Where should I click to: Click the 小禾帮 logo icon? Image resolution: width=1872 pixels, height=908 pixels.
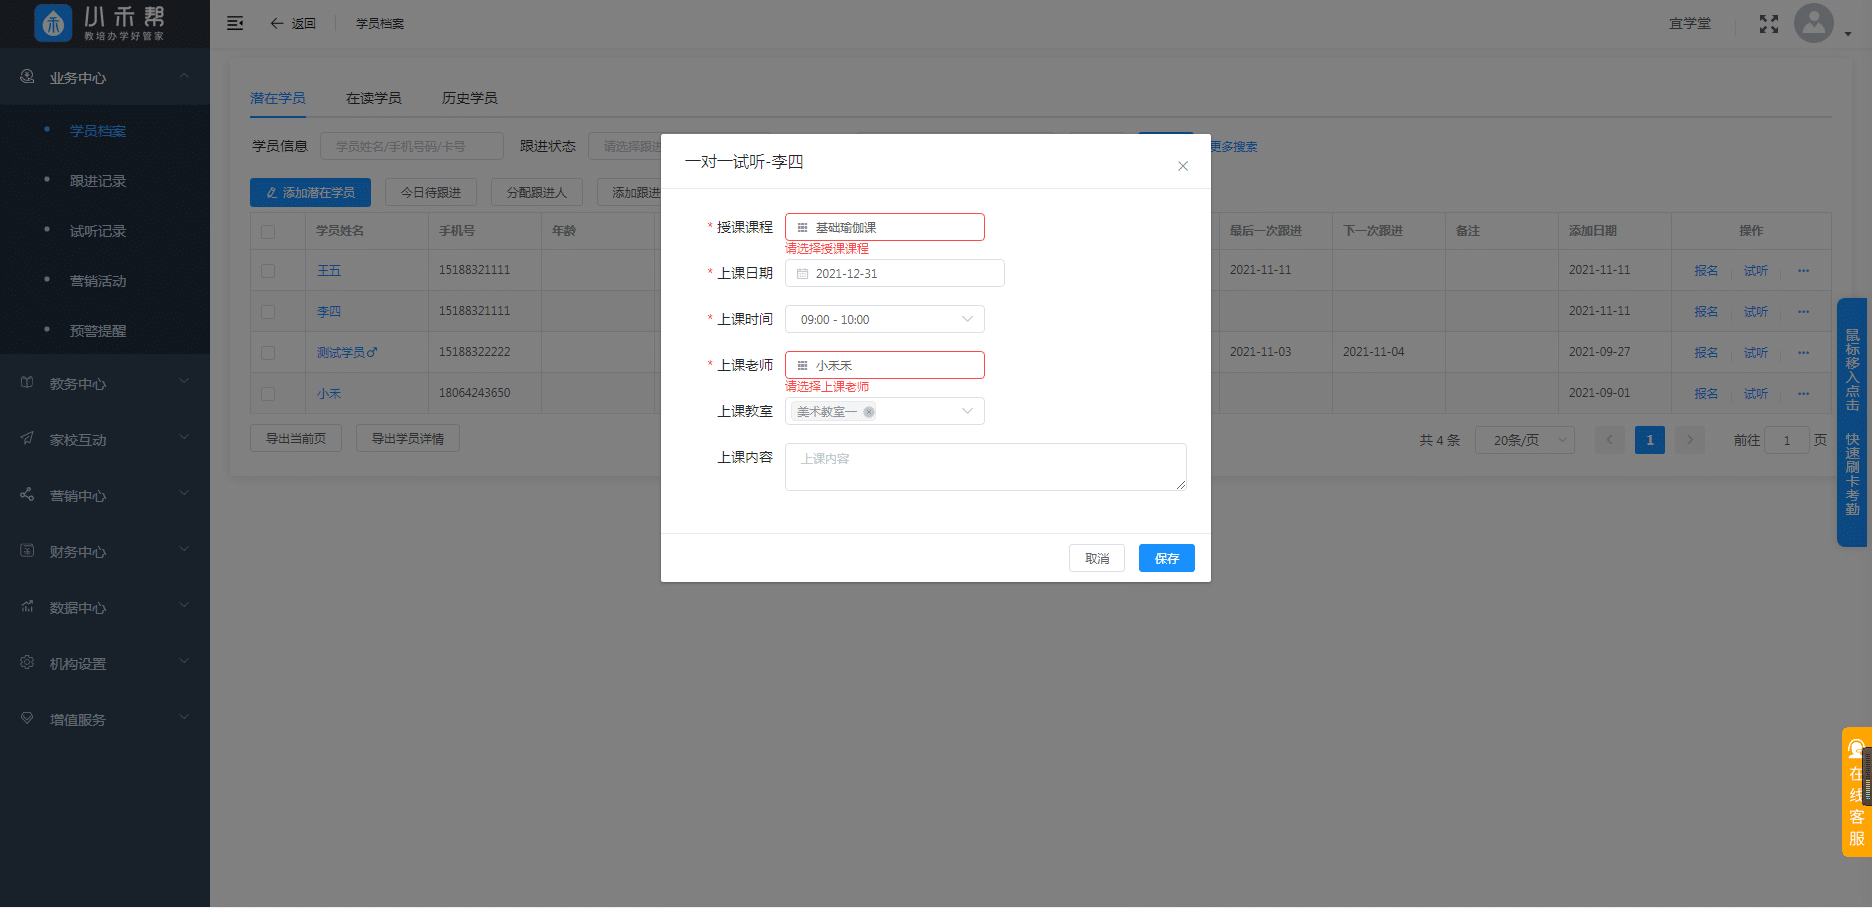tap(53, 23)
